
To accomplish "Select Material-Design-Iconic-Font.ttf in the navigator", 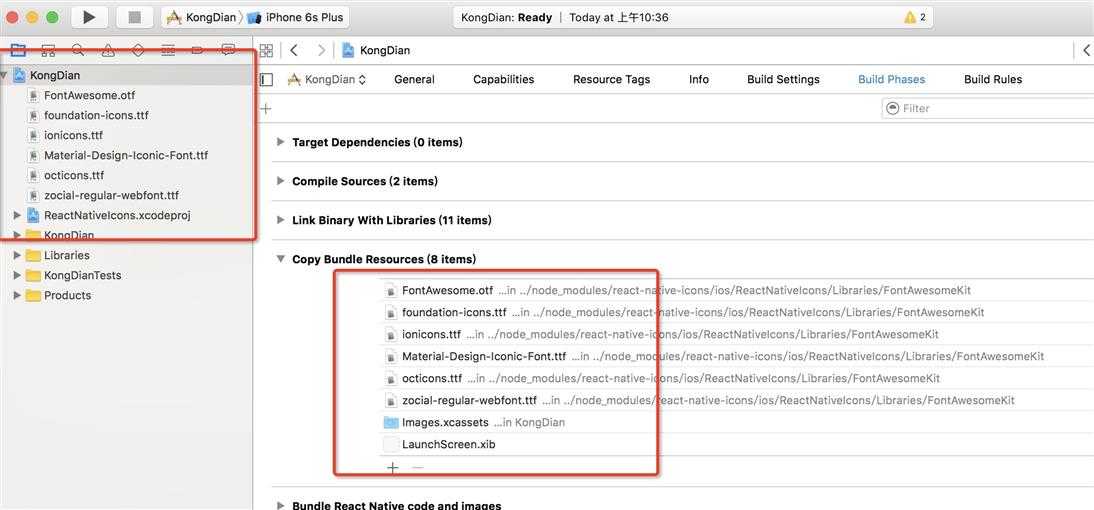I will point(126,156).
